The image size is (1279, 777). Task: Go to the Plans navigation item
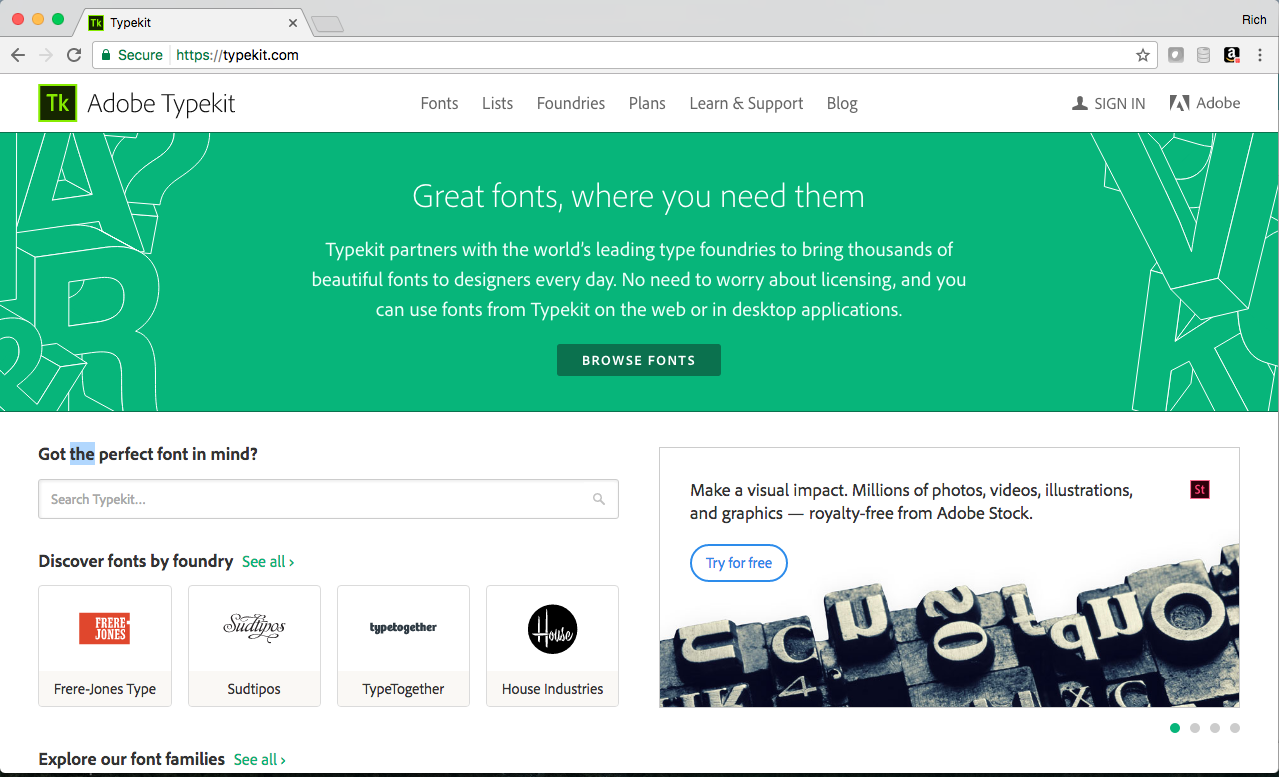click(647, 103)
